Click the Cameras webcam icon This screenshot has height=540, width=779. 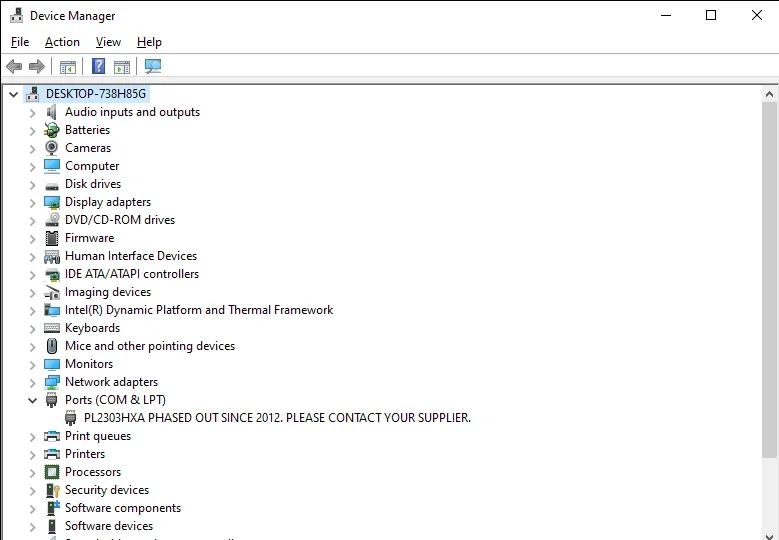click(52, 148)
